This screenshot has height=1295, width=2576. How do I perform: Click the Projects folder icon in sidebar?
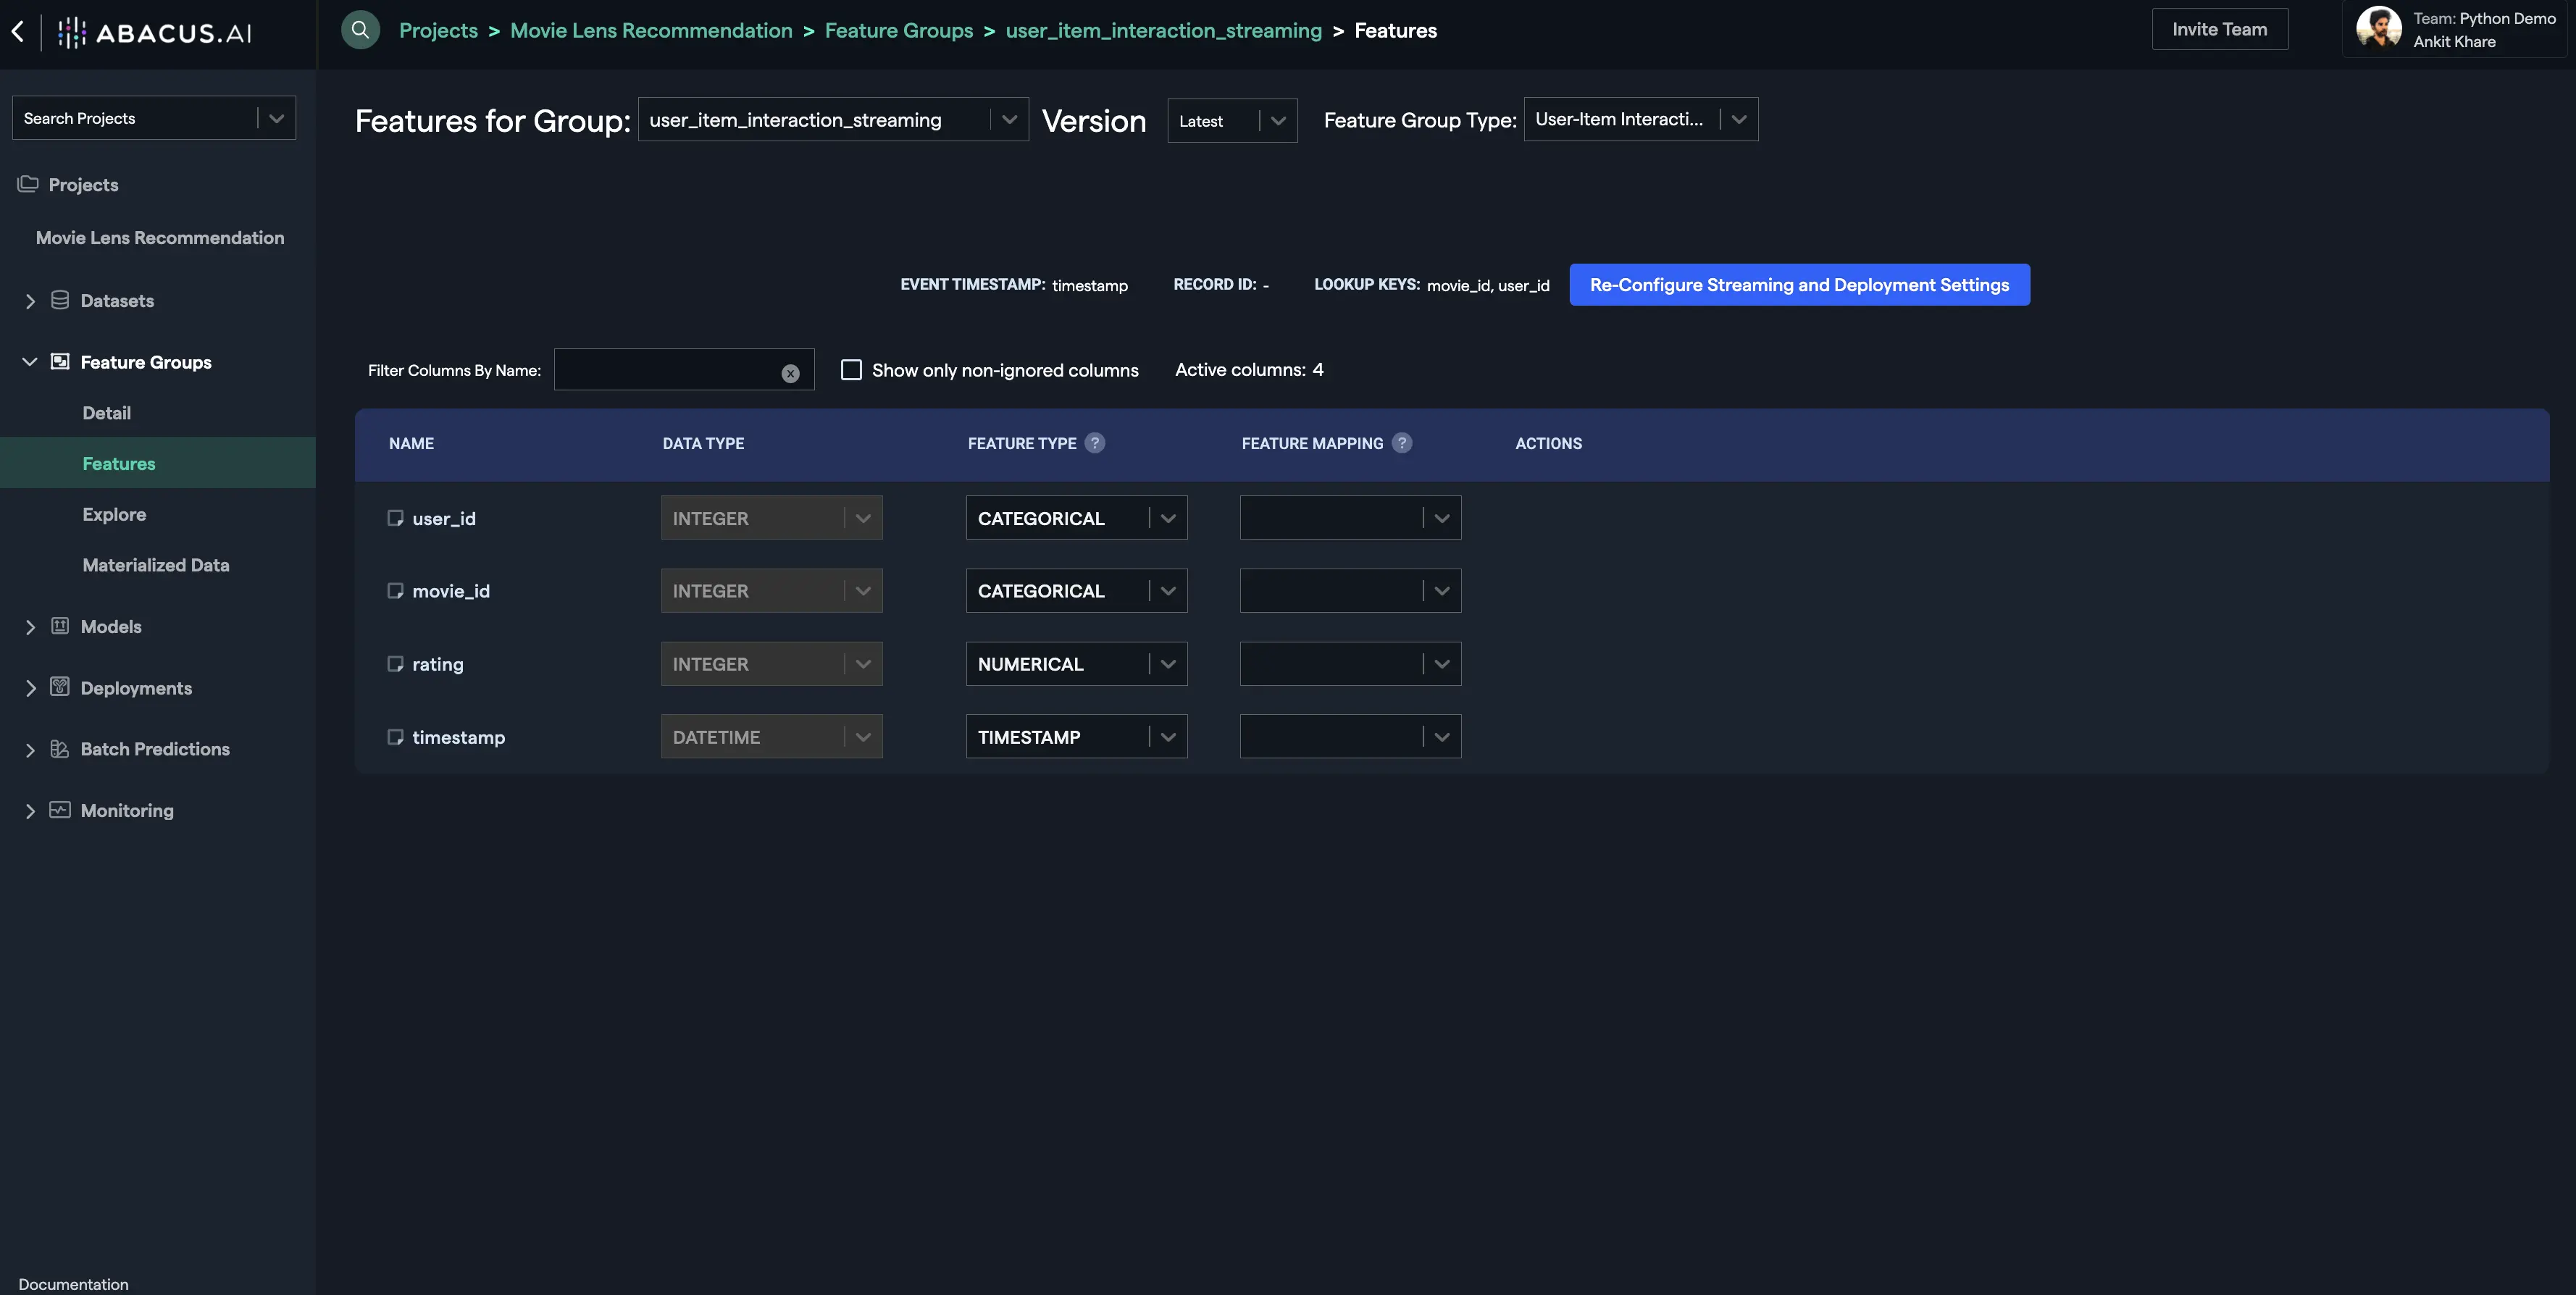click(28, 184)
